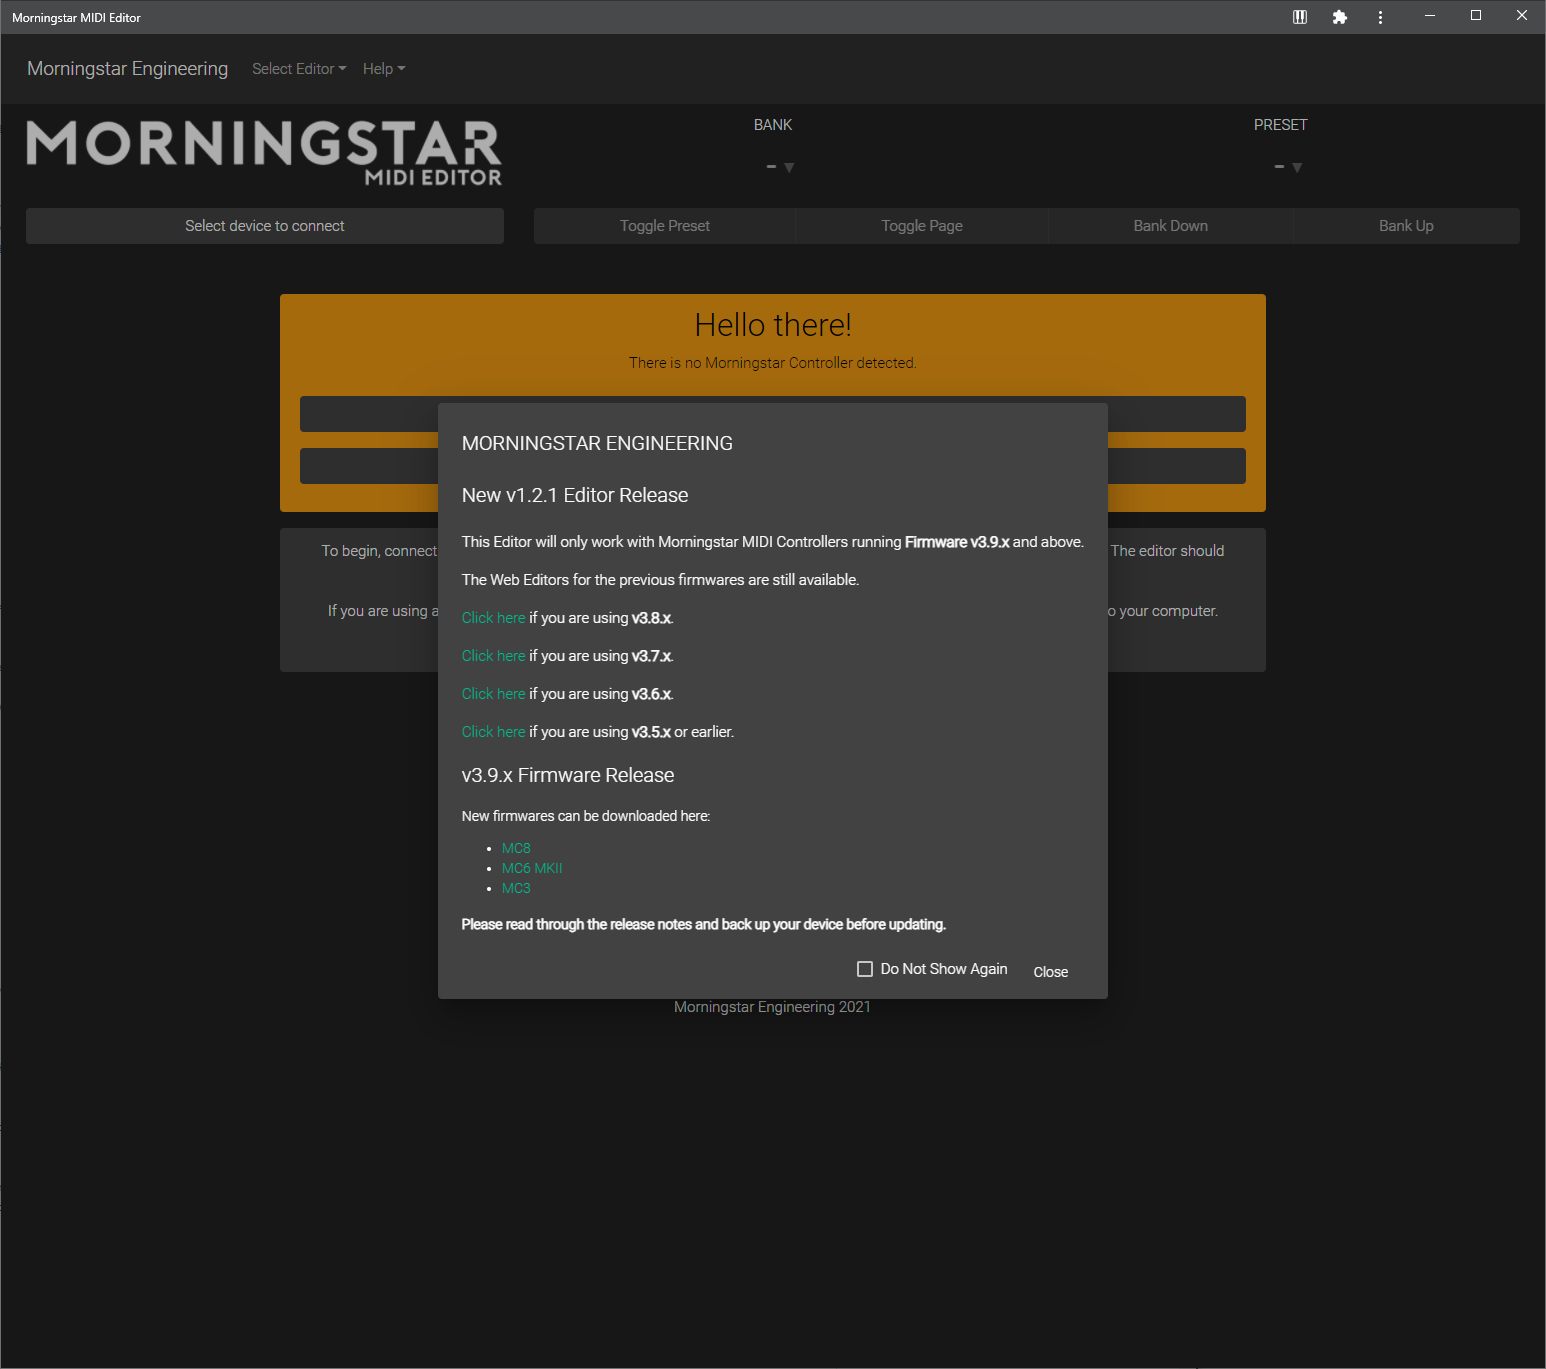
Task: Open the MC8 firmware download link
Action: point(516,848)
